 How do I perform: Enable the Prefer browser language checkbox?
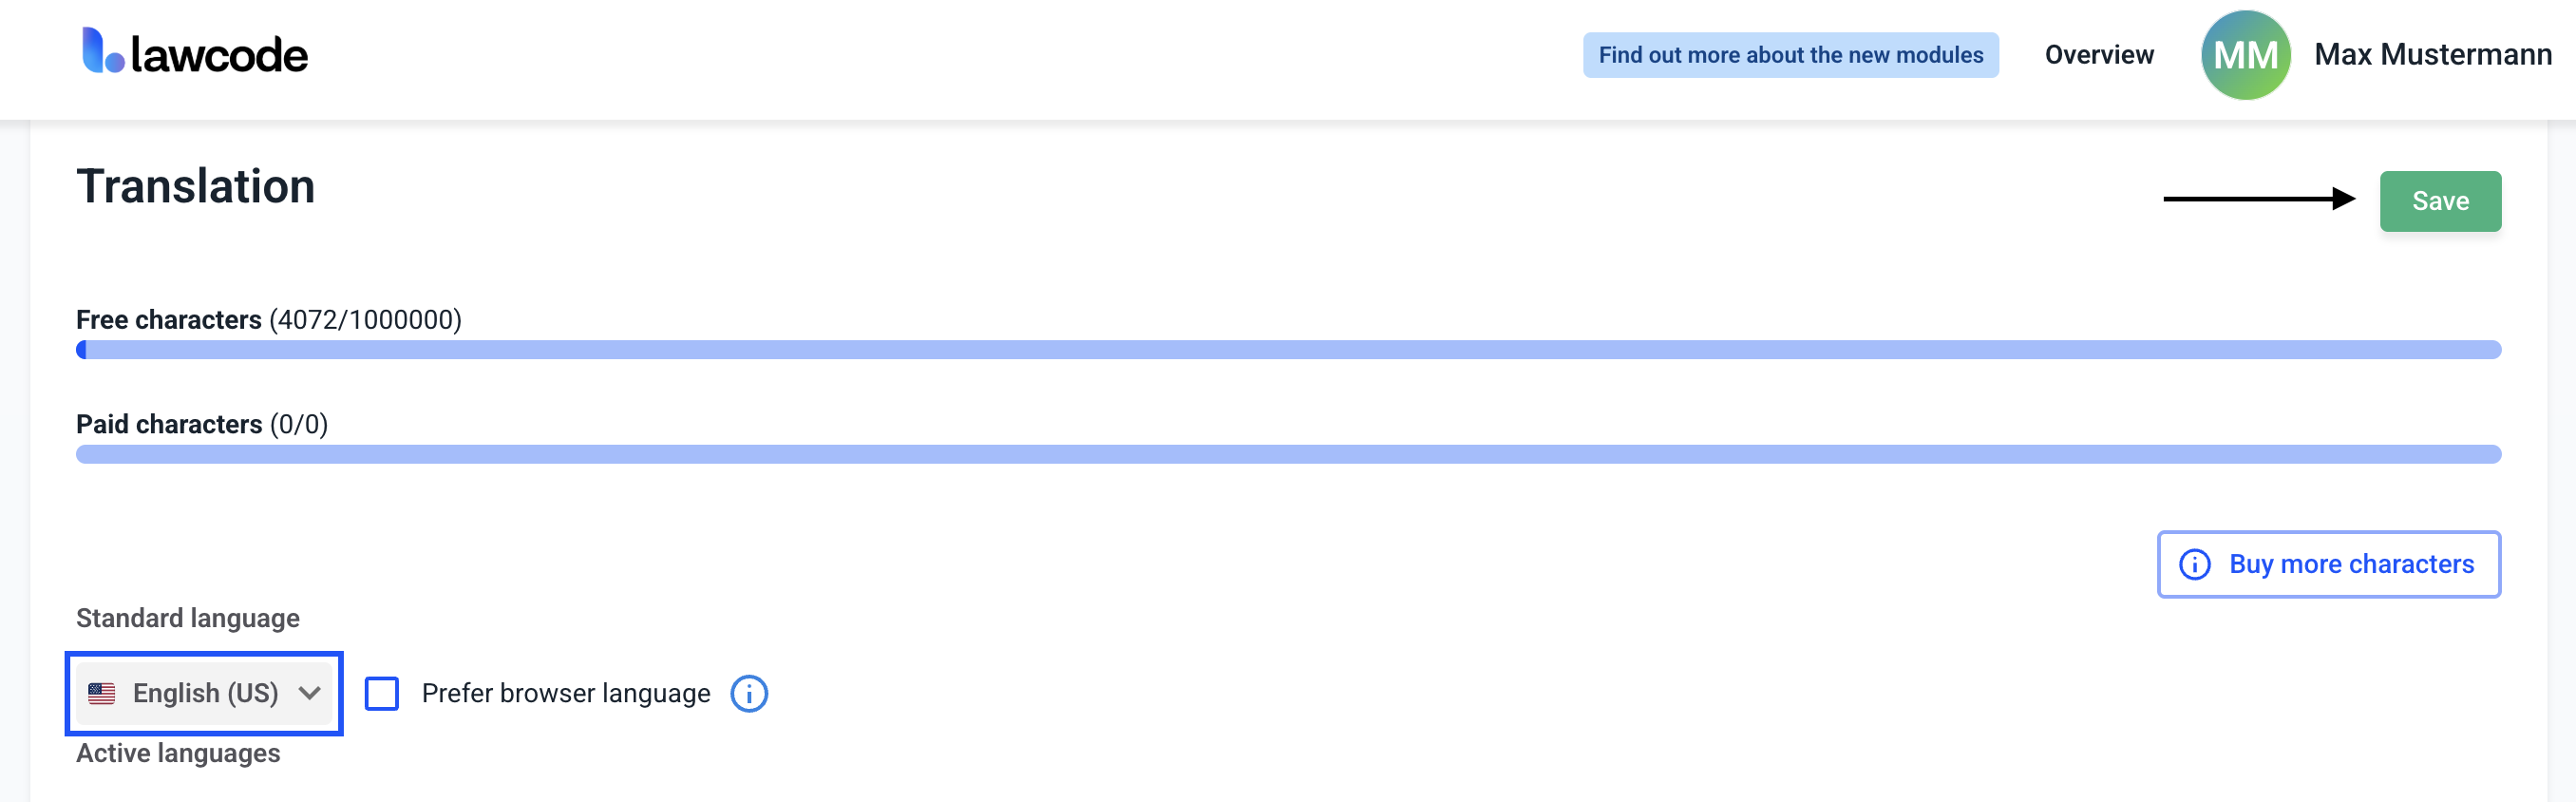tap(382, 693)
